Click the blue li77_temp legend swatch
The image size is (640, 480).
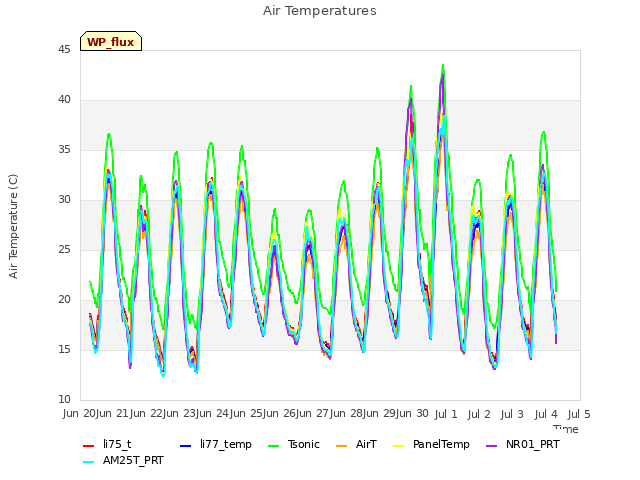pos(186,446)
